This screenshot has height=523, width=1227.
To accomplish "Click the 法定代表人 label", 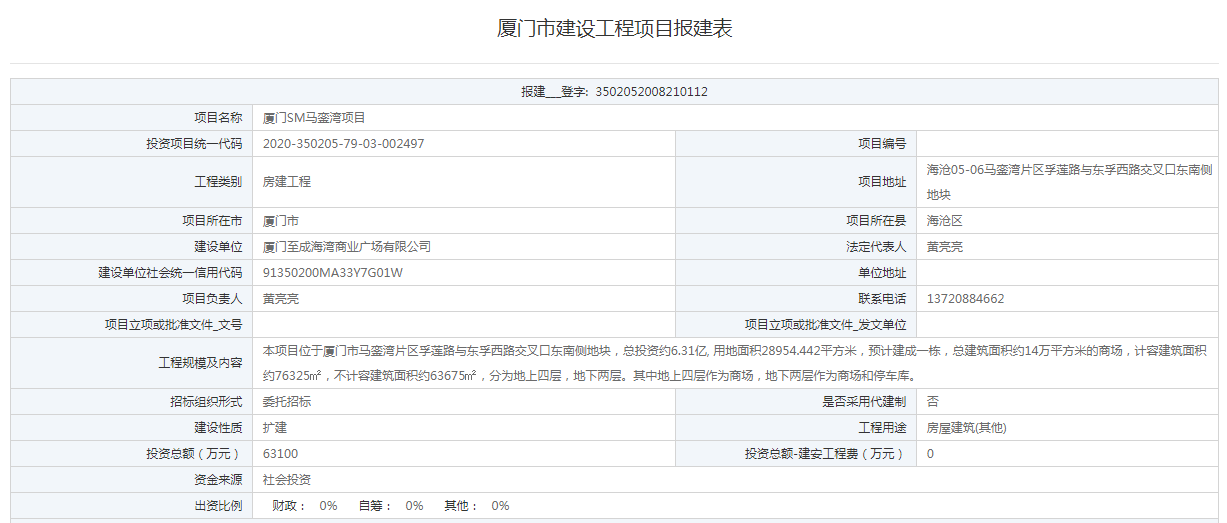I will click(x=876, y=246).
